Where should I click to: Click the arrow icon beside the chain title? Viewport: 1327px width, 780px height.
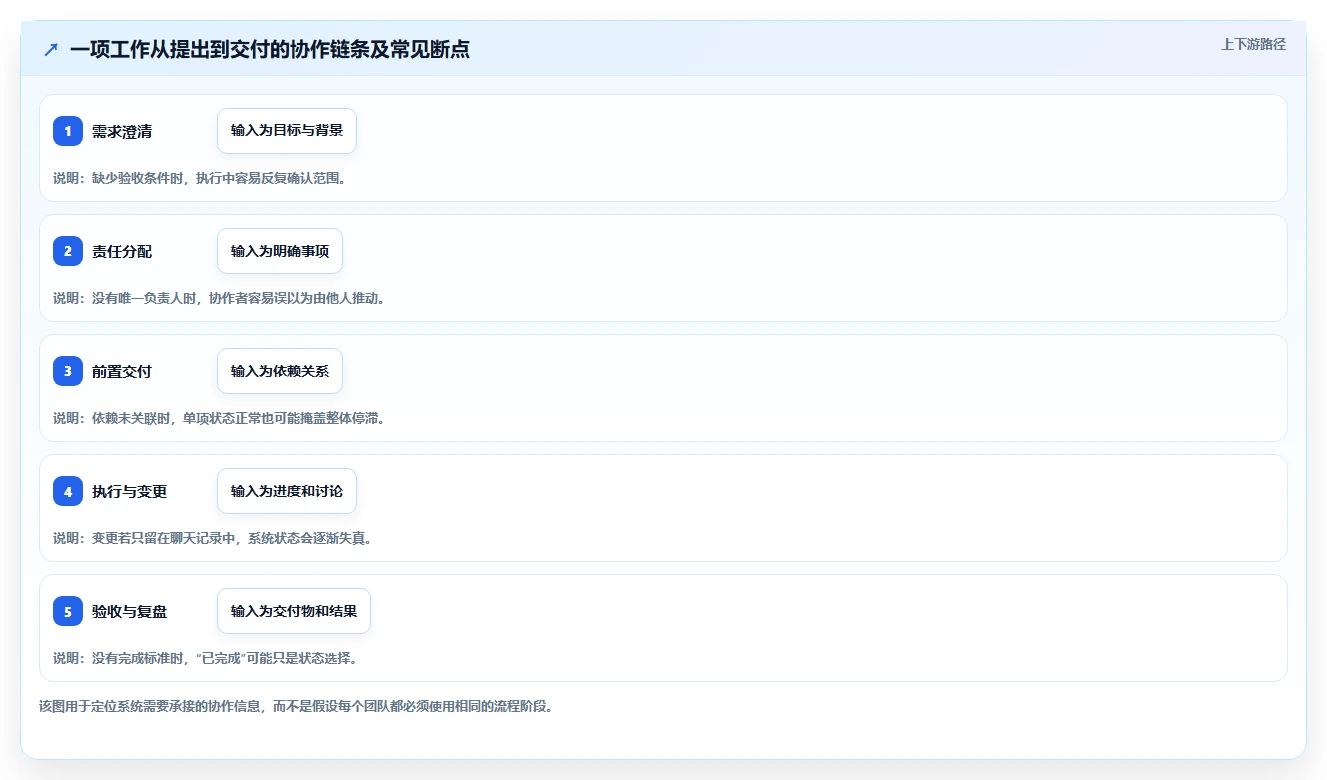coord(51,49)
